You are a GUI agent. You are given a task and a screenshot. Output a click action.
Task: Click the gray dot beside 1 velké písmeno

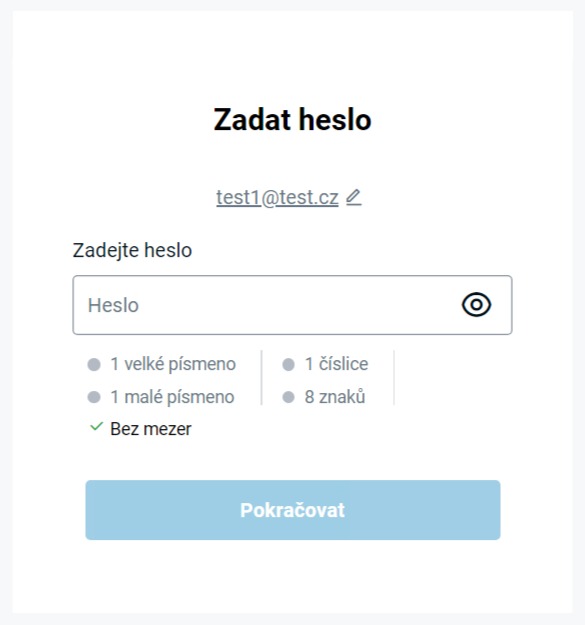coord(94,364)
